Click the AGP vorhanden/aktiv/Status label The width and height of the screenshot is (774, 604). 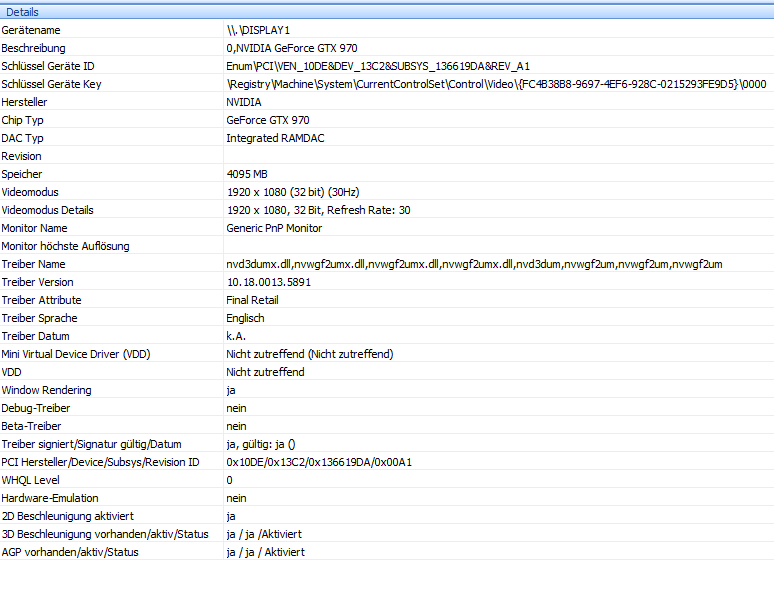point(70,553)
